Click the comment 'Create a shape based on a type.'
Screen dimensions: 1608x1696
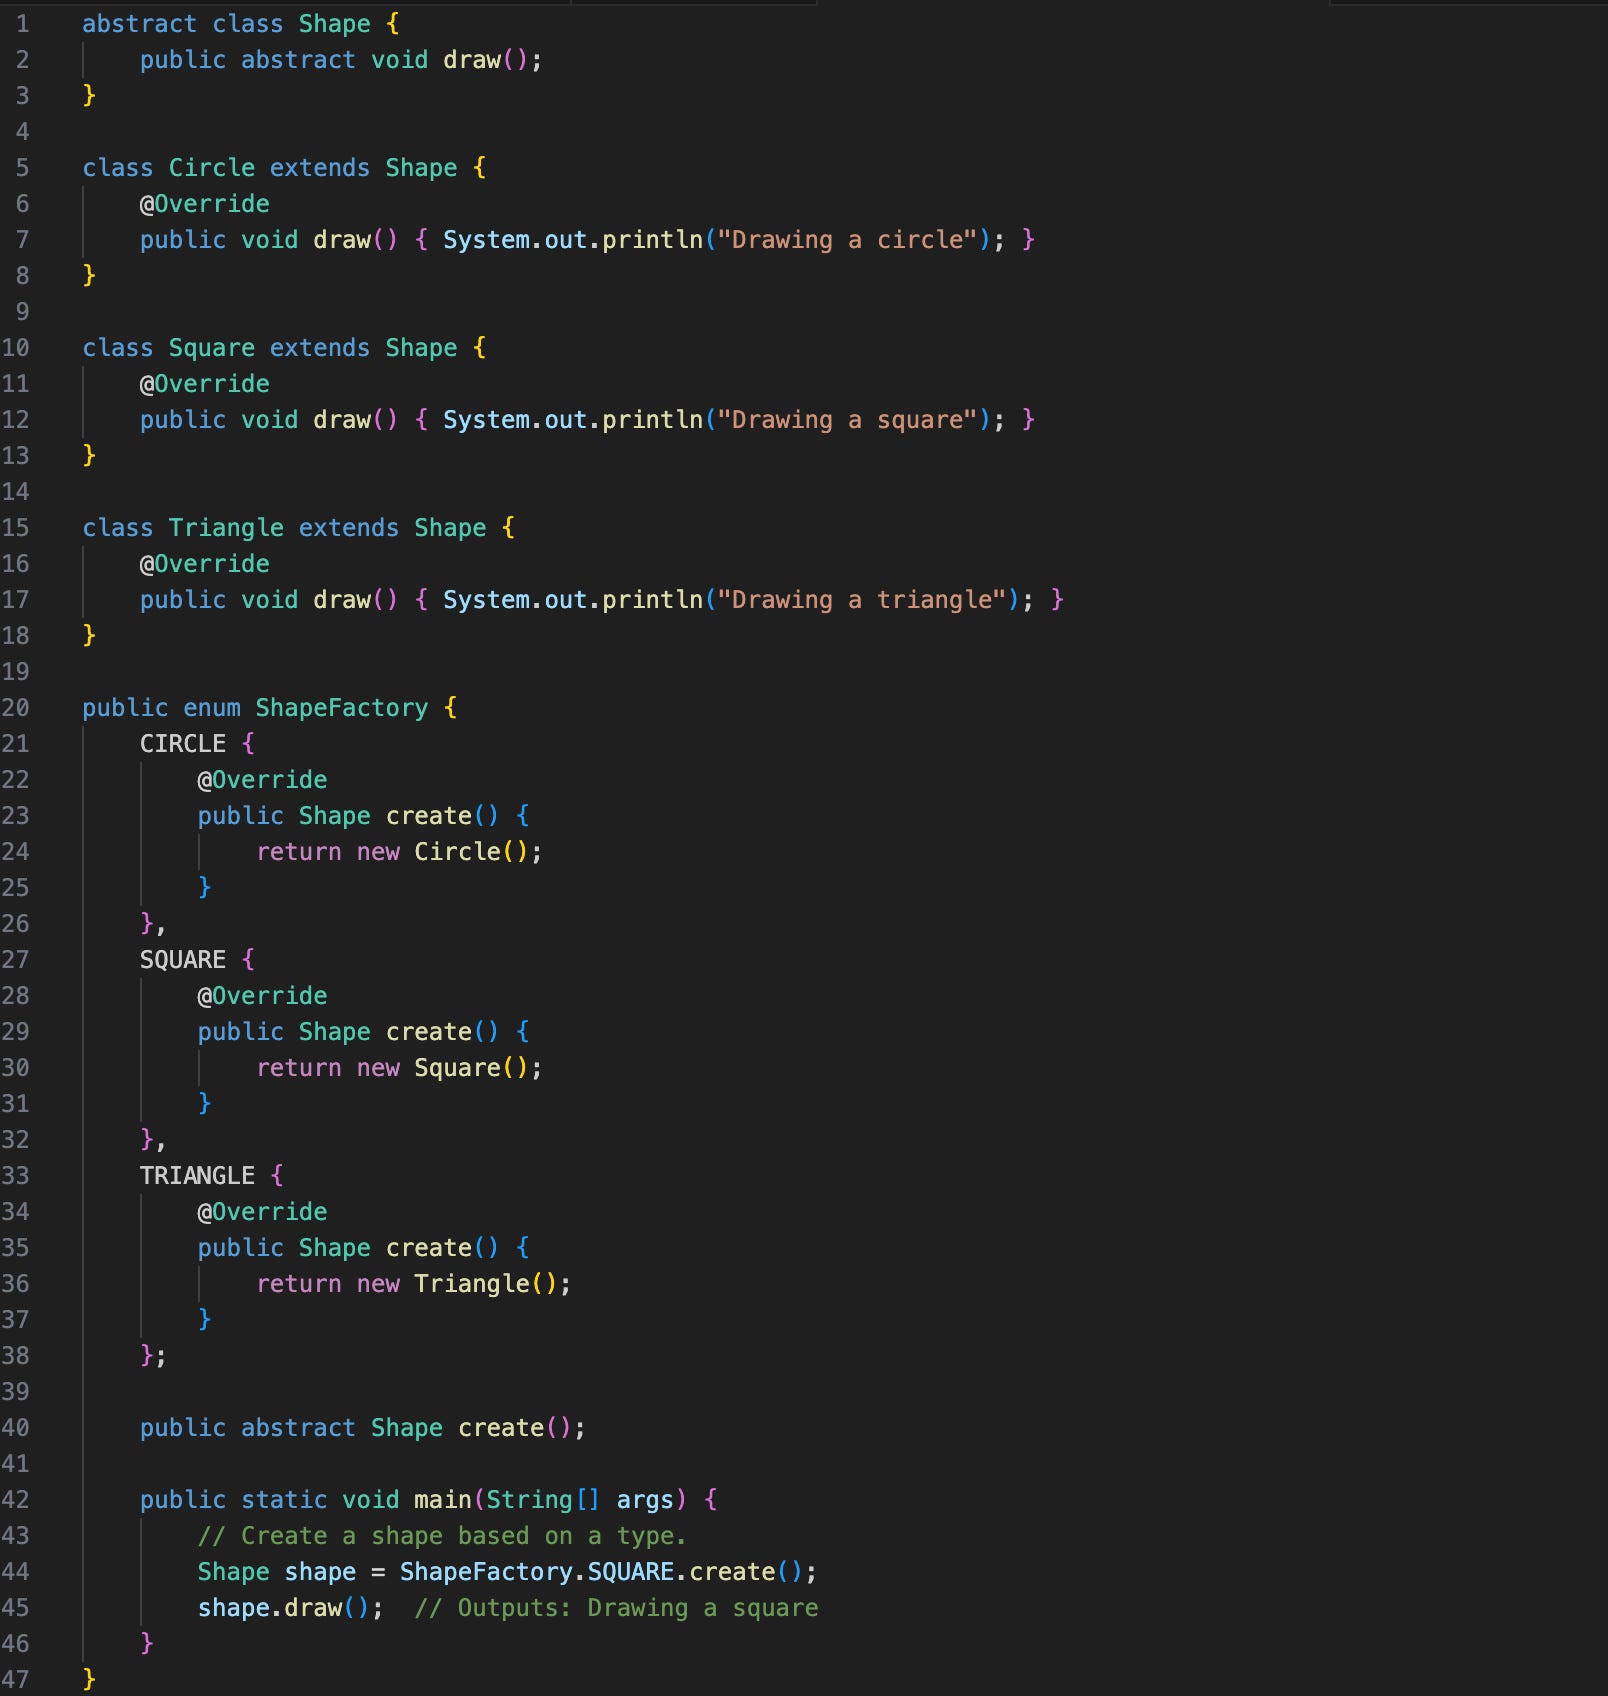(464, 1536)
